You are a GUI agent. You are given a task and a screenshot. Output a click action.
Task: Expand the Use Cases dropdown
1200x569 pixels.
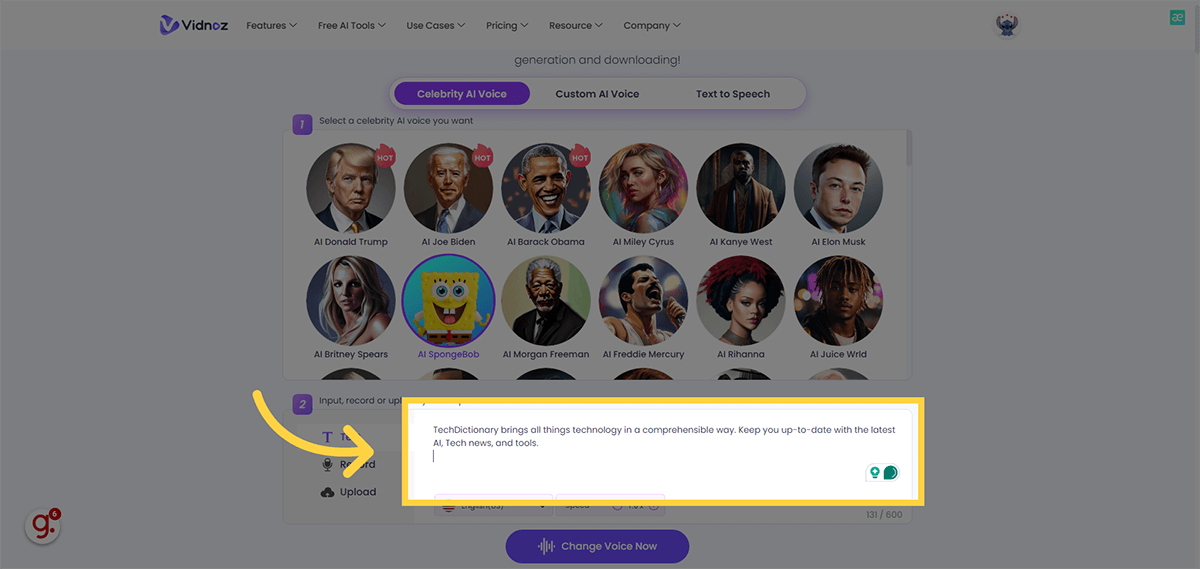click(437, 25)
